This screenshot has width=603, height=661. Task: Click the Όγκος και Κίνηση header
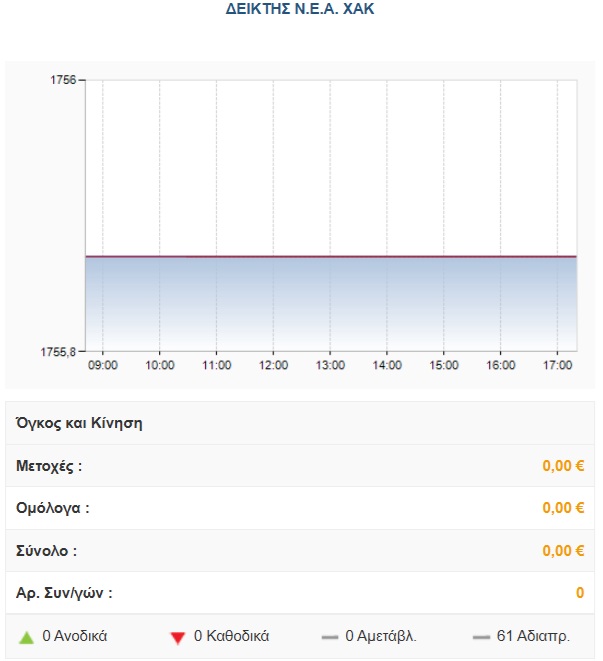79,423
